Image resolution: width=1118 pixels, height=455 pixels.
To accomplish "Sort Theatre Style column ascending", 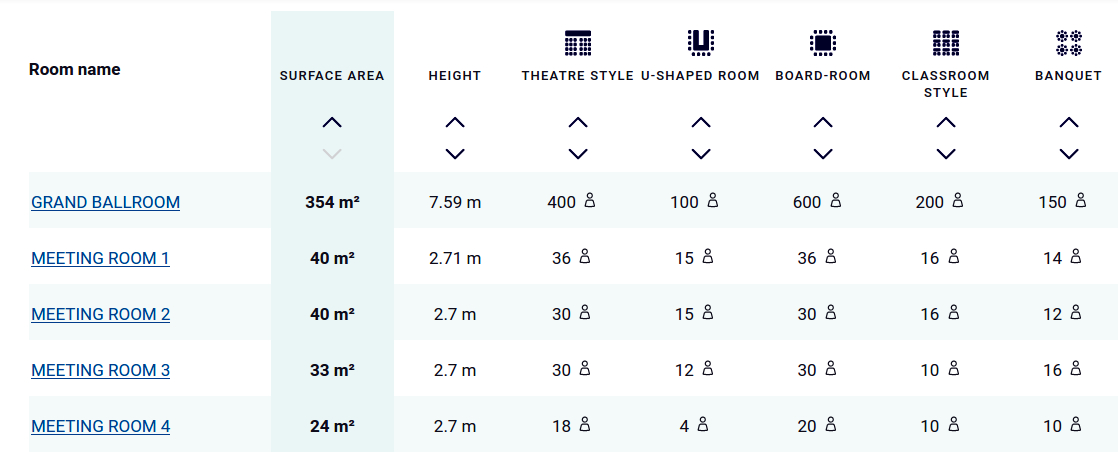I will pyautogui.click(x=578, y=122).
